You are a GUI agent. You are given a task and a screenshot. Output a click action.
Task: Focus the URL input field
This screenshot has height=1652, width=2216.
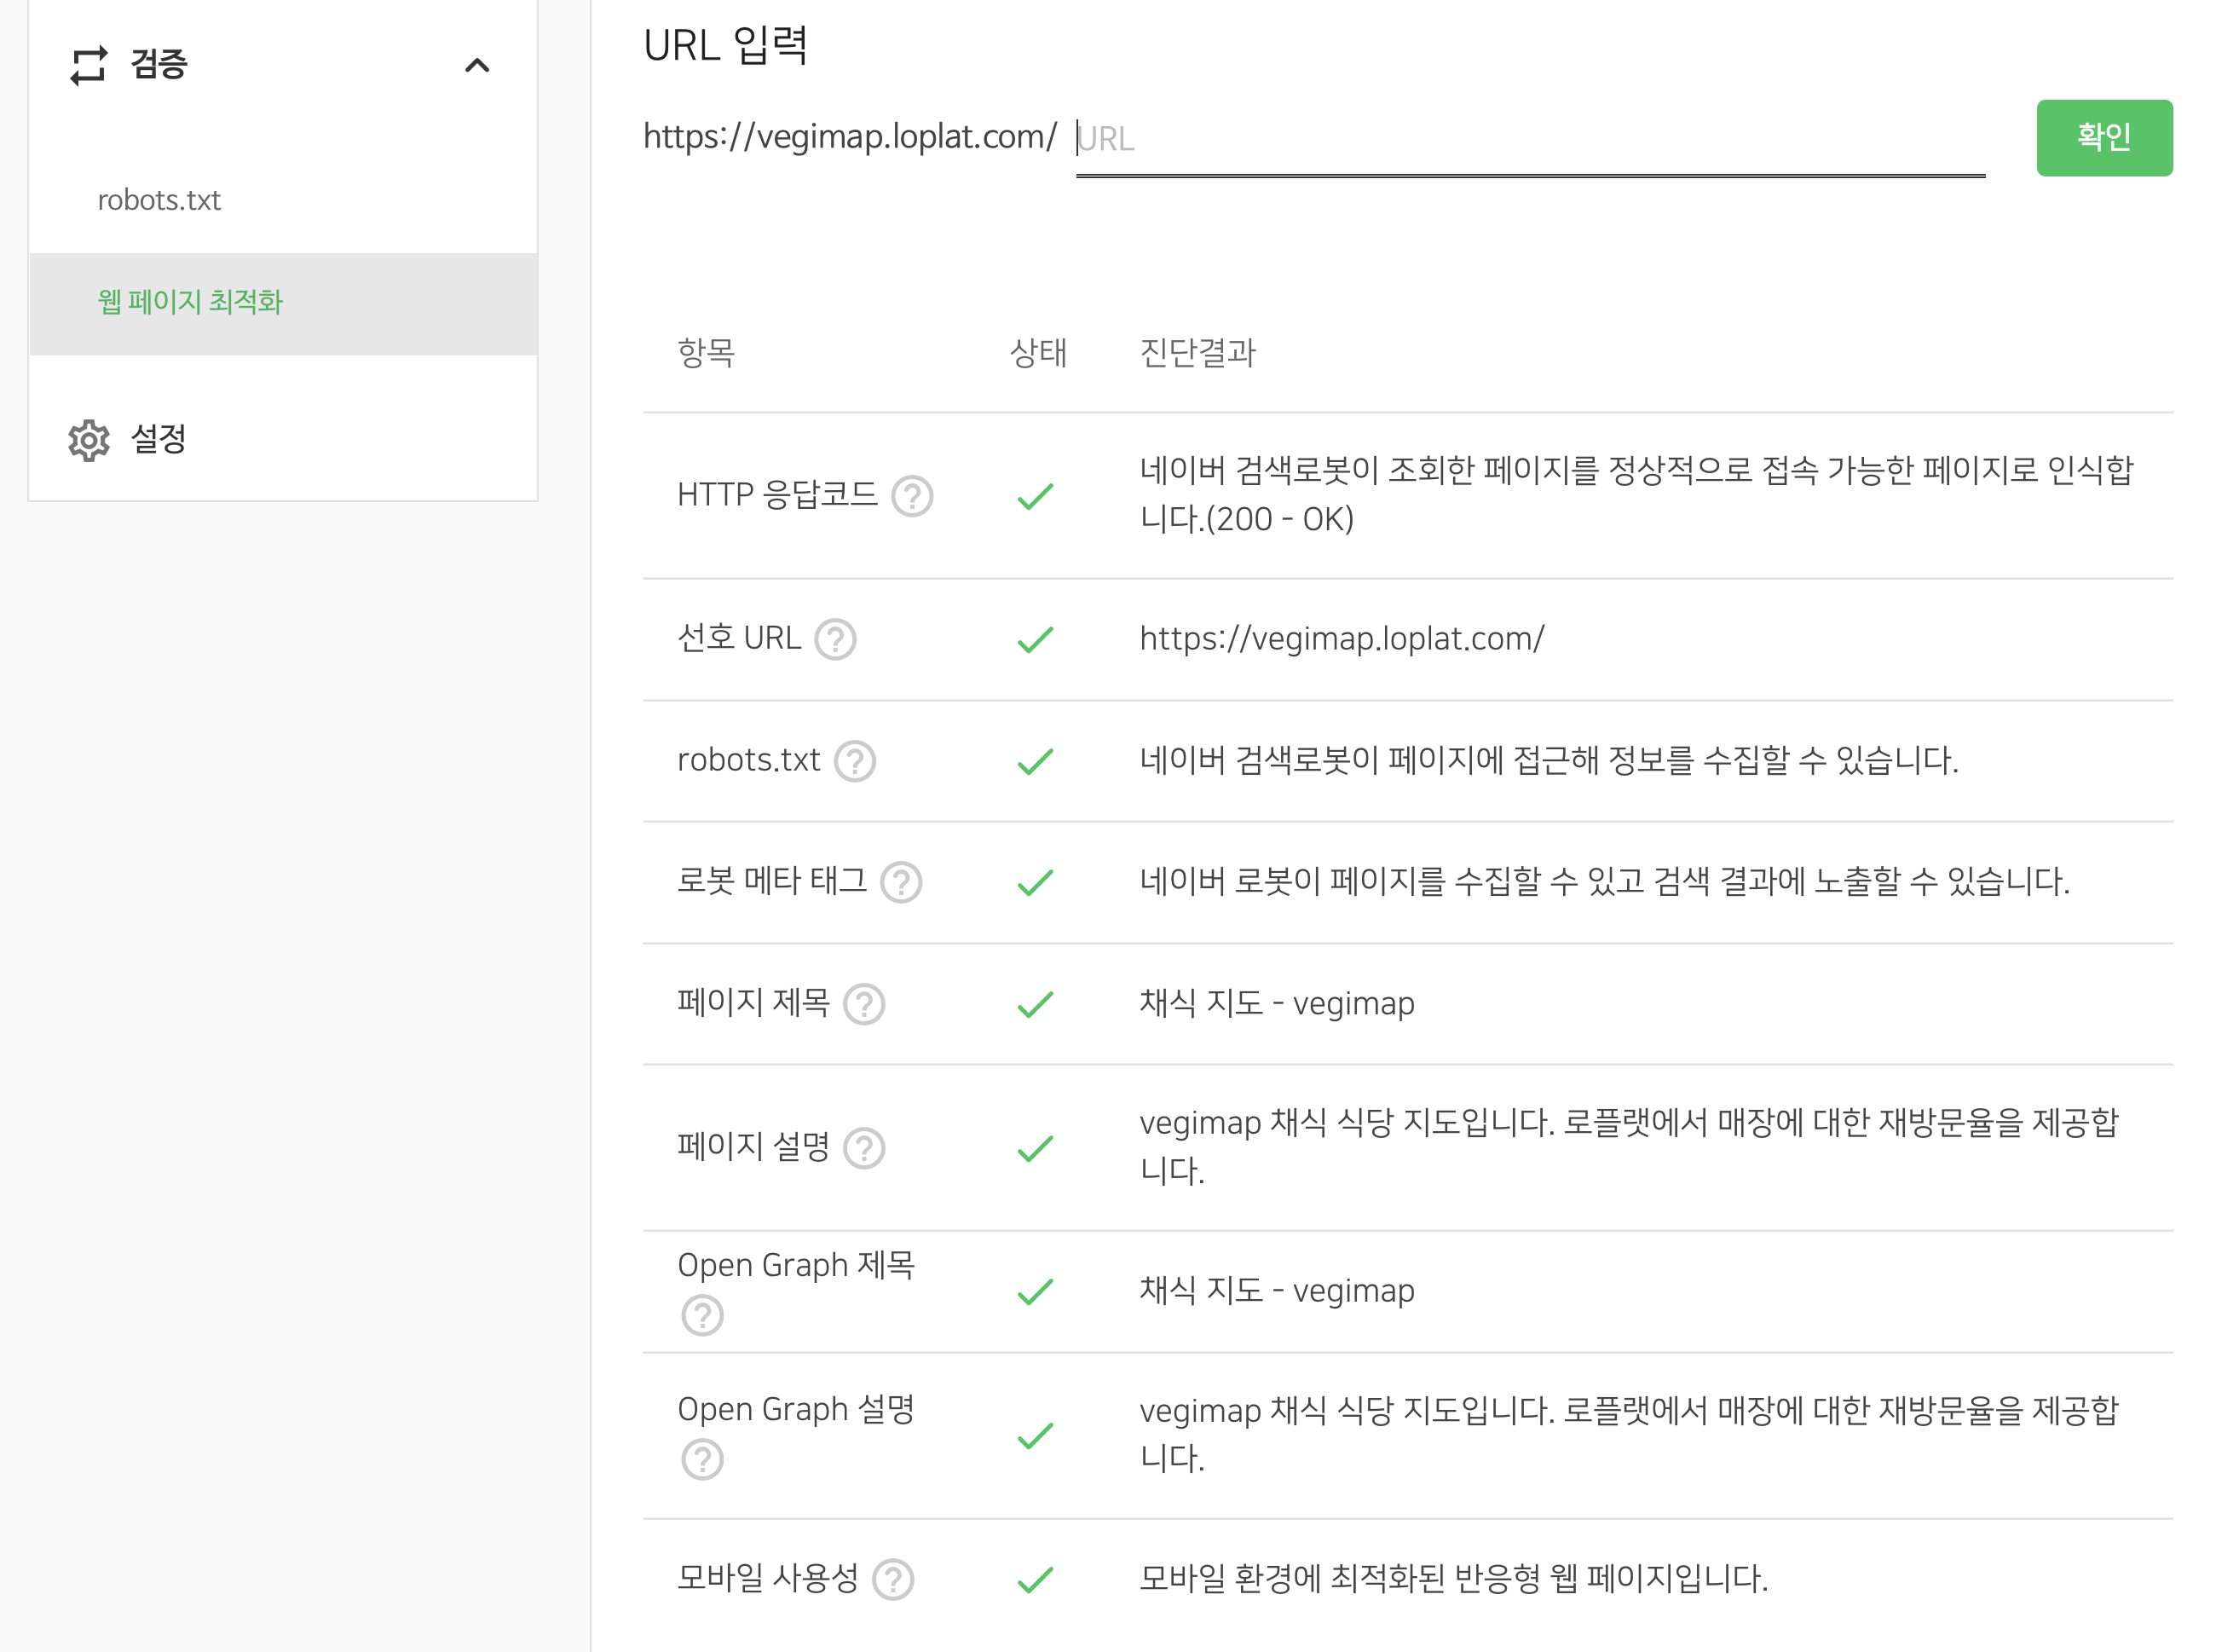coord(1530,138)
